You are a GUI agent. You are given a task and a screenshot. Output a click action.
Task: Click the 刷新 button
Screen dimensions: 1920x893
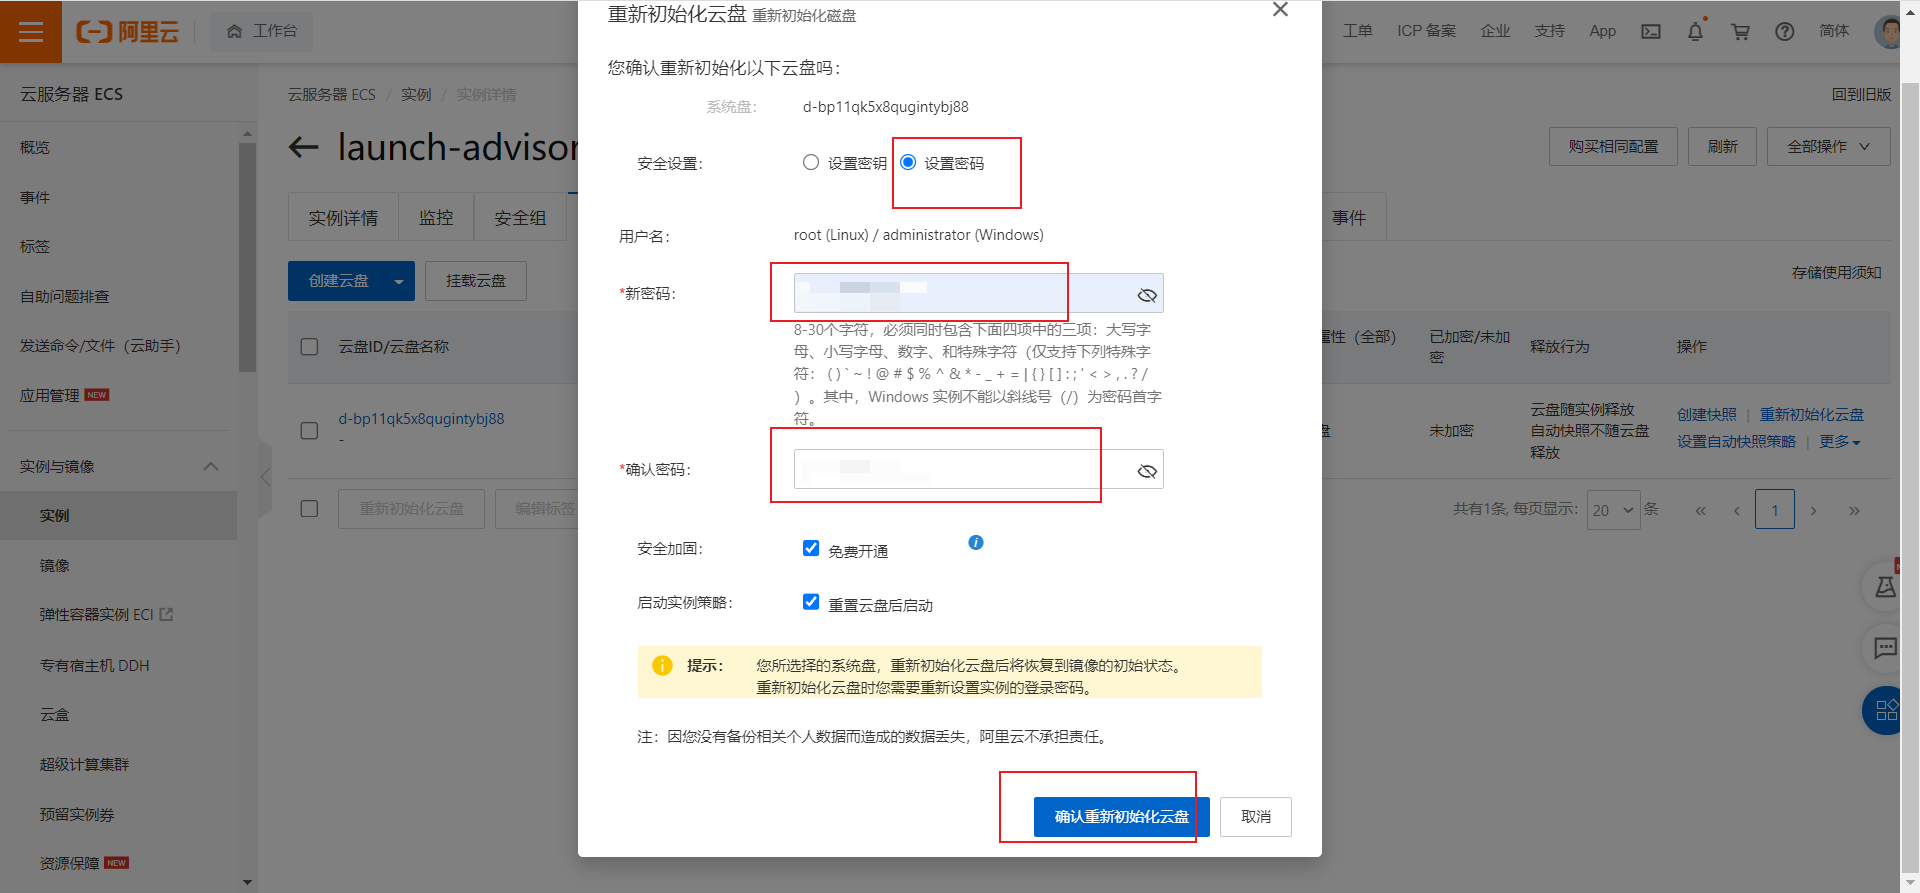click(x=1722, y=147)
